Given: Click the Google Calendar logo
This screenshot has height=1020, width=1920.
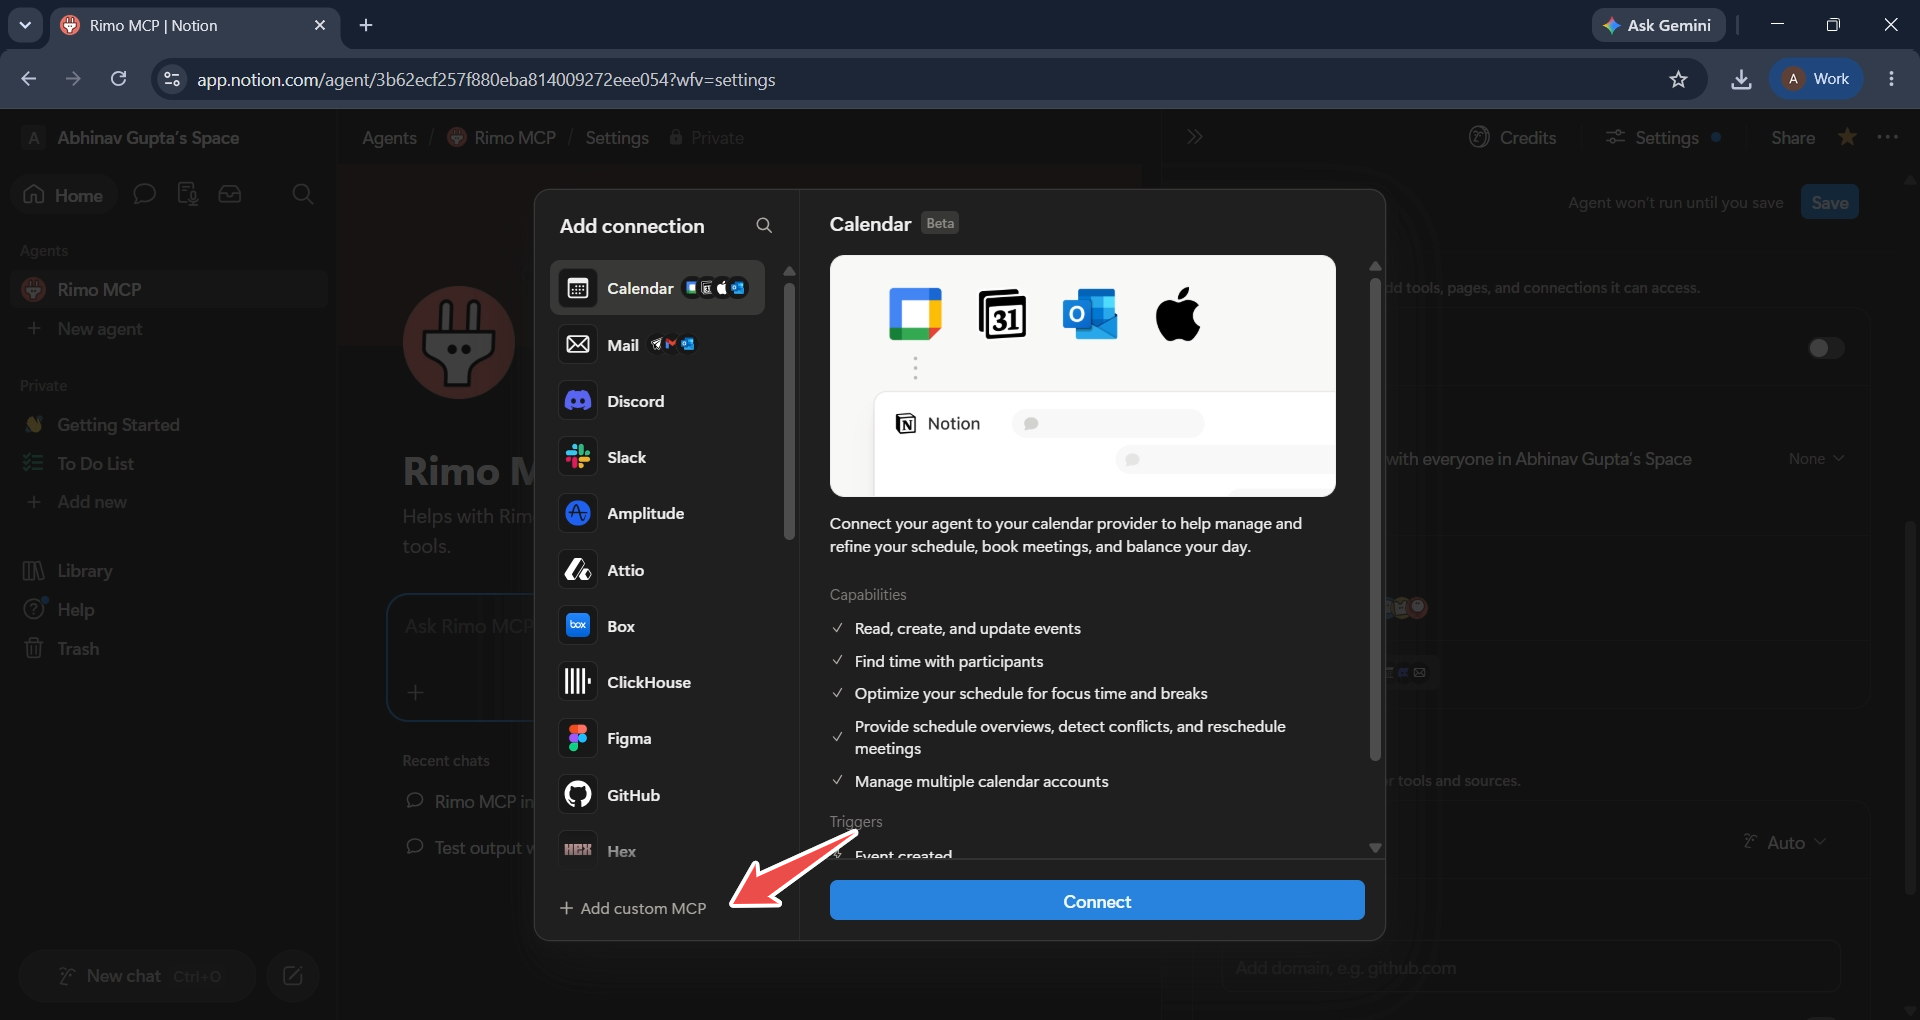Looking at the screenshot, I should 915,314.
